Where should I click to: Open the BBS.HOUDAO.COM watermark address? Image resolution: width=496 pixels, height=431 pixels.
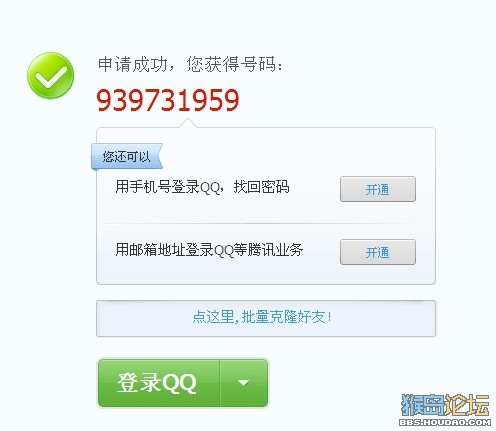point(445,422)
